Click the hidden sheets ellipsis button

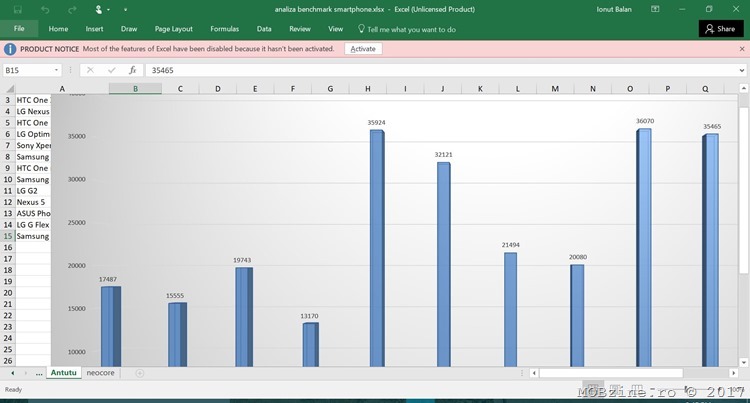tap(39, 373)
